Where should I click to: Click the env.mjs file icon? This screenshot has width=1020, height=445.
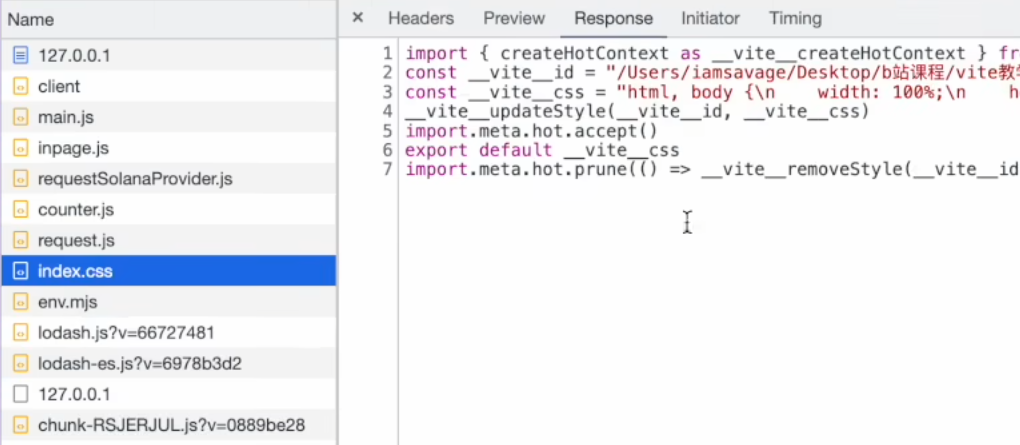click(21, 302)
